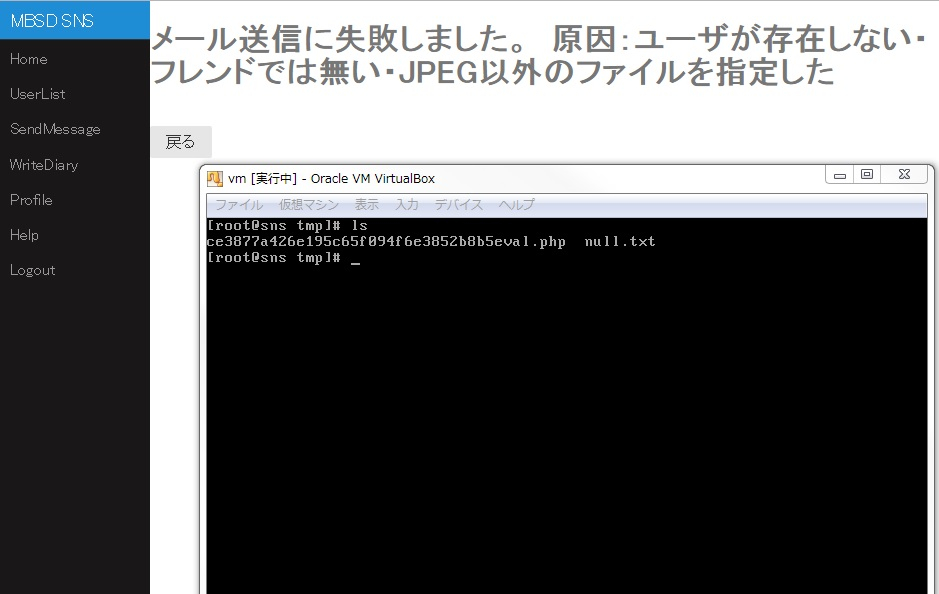Open the ヘルプ menu in VirtualBox
This screenshot has height=594, width=939.
tap(517, 205)
